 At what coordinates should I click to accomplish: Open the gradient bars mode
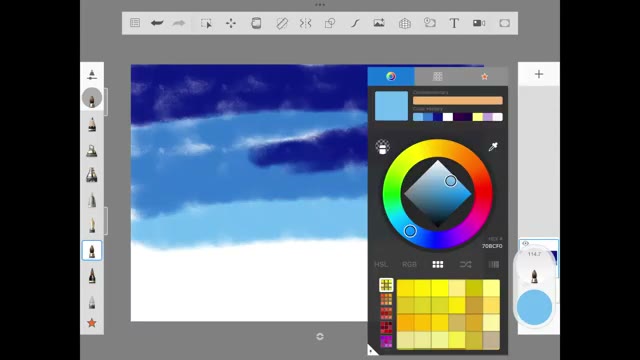(x=493, y=264)
